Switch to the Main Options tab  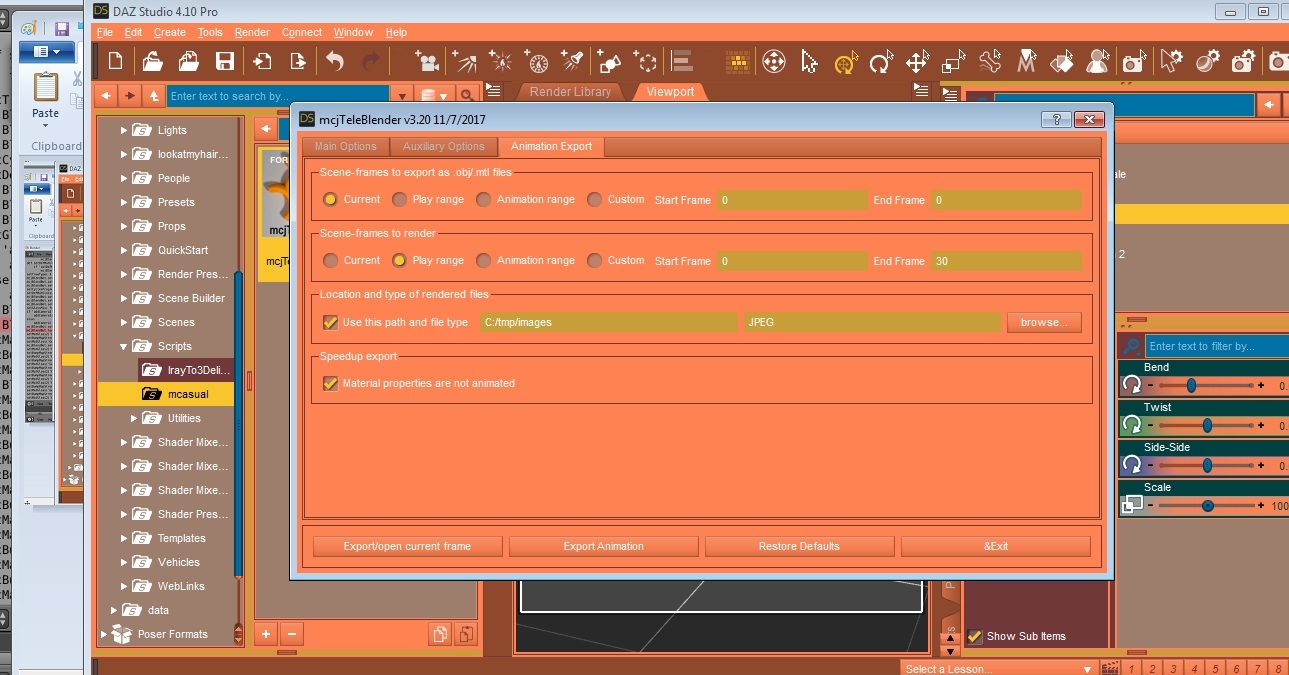345,147
